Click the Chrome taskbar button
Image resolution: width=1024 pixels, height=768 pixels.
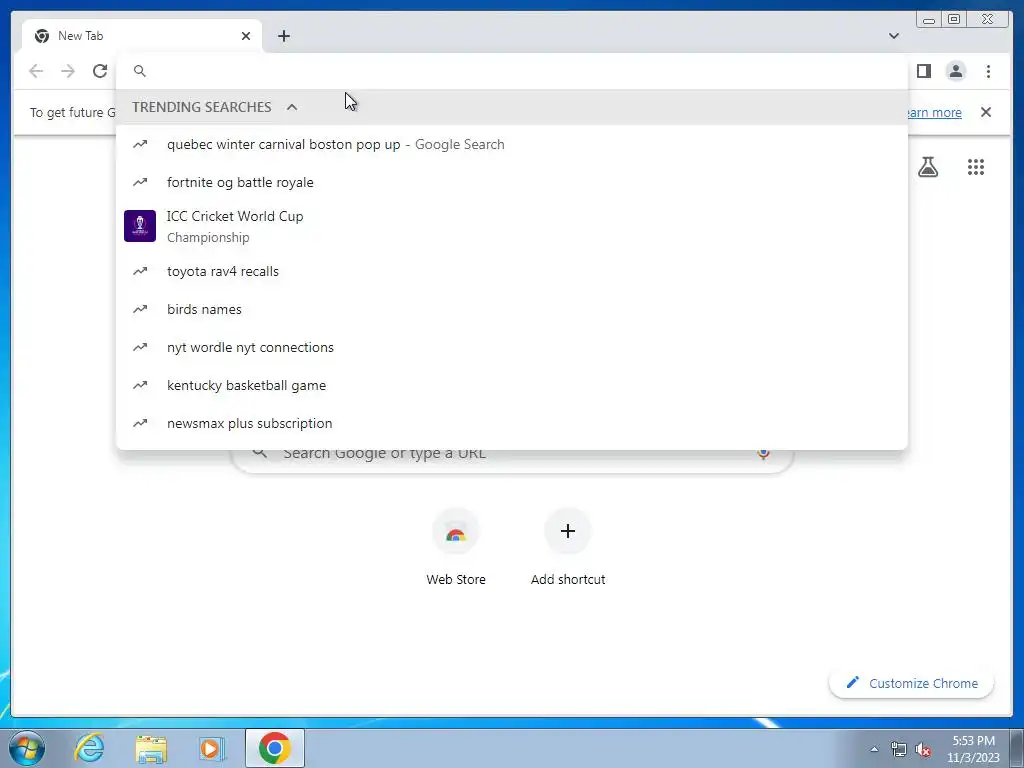click(275, 748)
